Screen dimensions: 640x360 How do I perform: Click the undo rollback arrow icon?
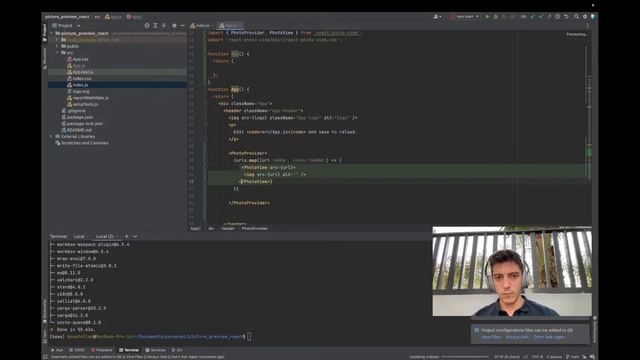(566, 17)
